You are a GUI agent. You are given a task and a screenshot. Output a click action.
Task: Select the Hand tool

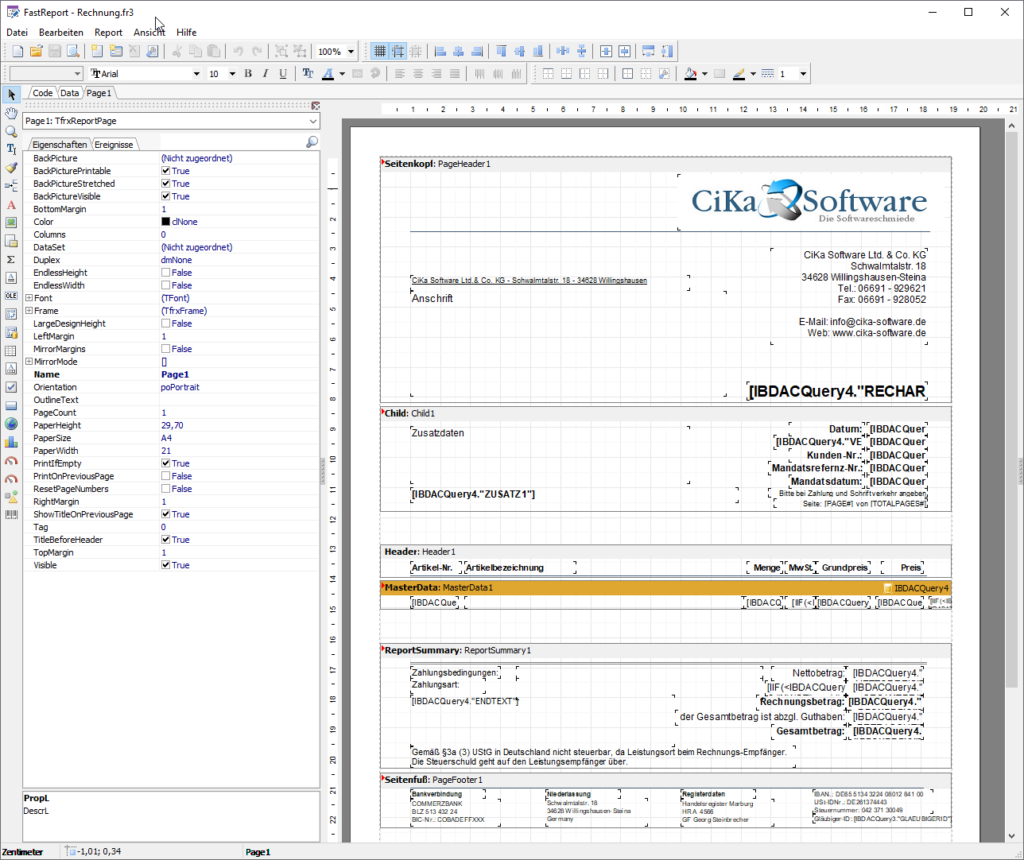(x=11, y=113)
